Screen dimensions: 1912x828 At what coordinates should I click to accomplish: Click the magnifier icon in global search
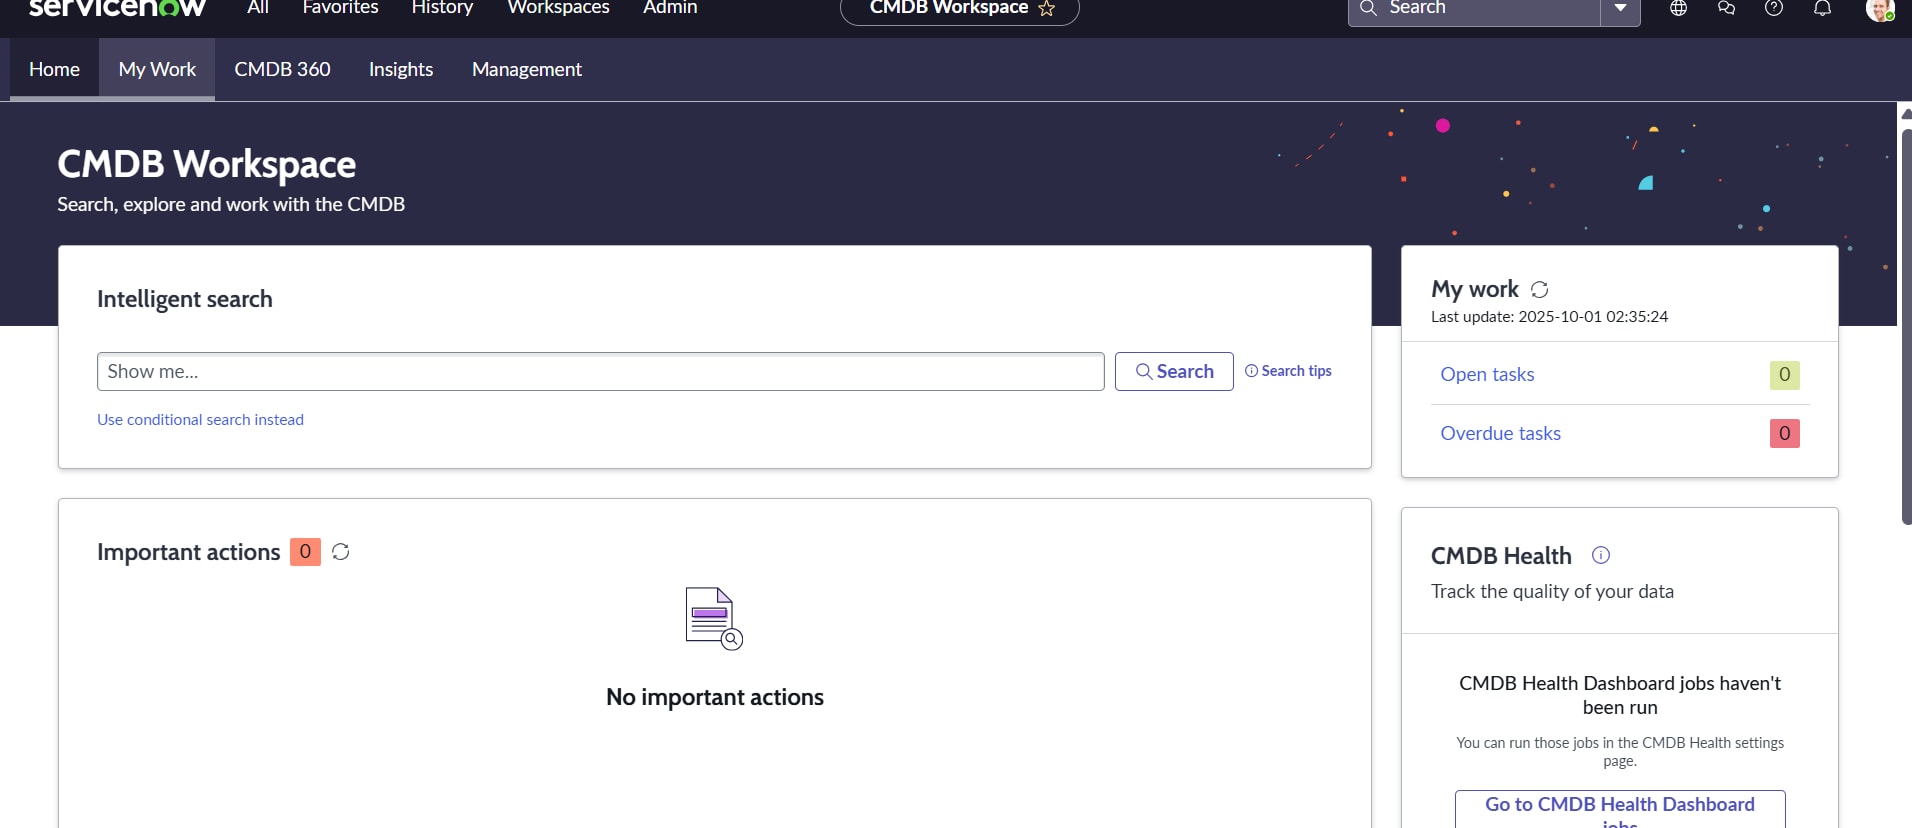click(1368, 8)
